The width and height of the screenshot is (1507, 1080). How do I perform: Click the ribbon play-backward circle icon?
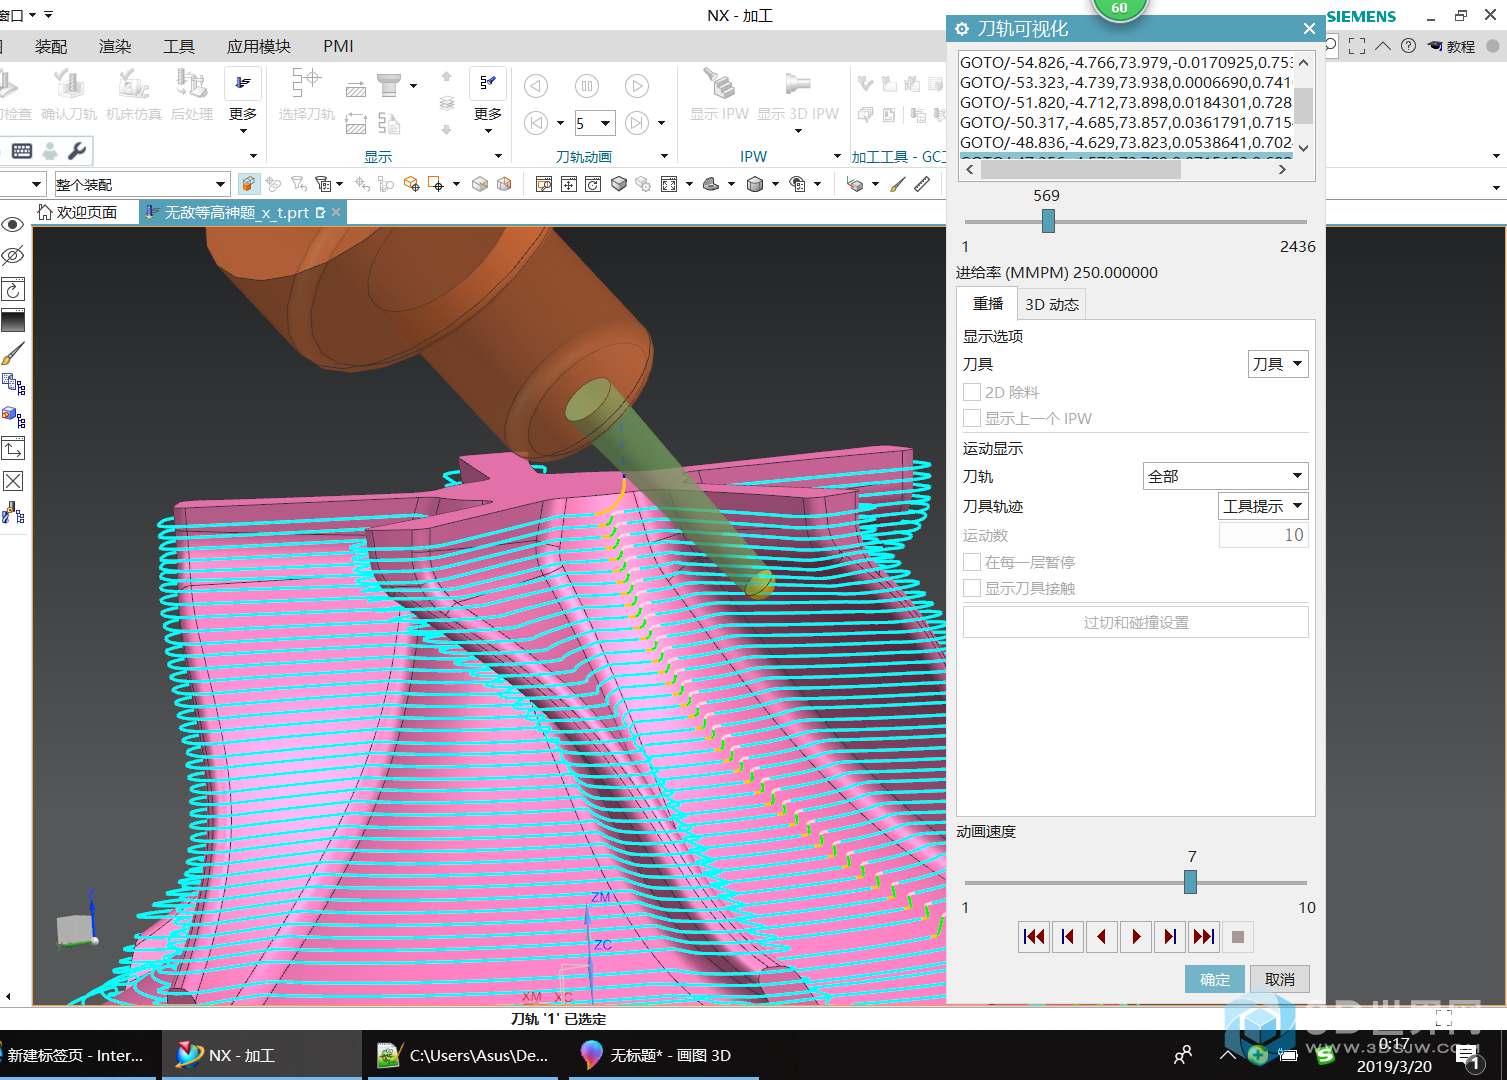coord(536,86)
